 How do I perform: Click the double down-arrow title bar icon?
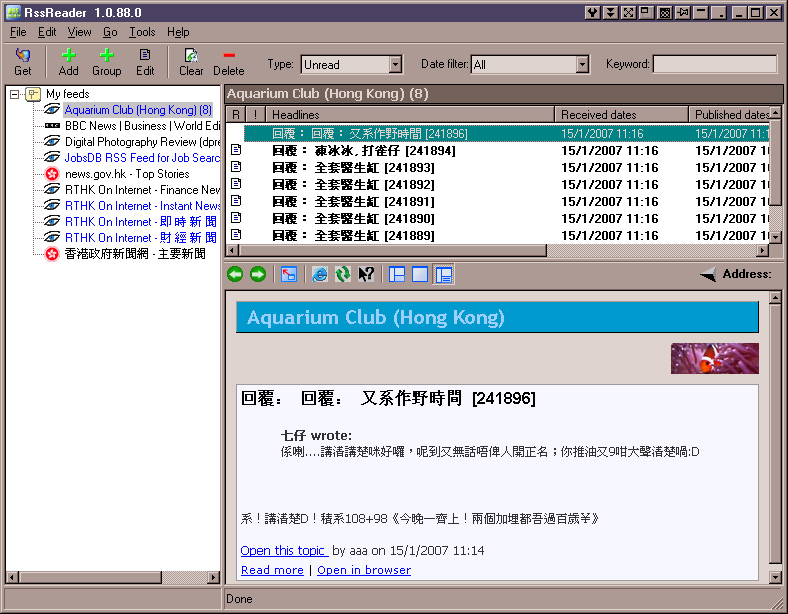tap(611, 12)
